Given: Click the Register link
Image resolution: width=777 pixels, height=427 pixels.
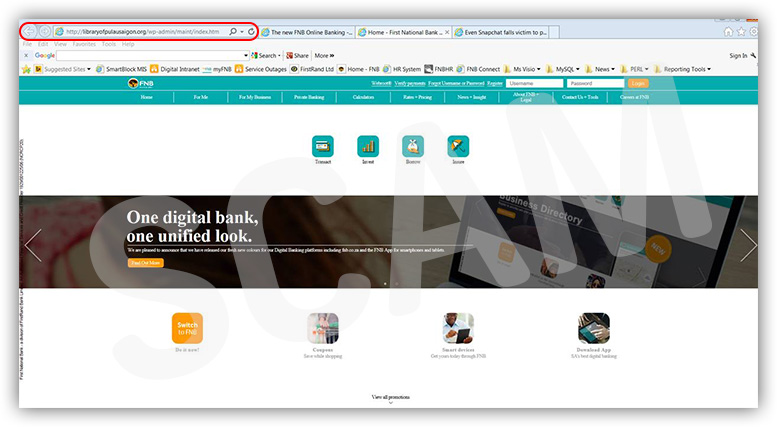Looking at the screenshot, I should [495, 83].
